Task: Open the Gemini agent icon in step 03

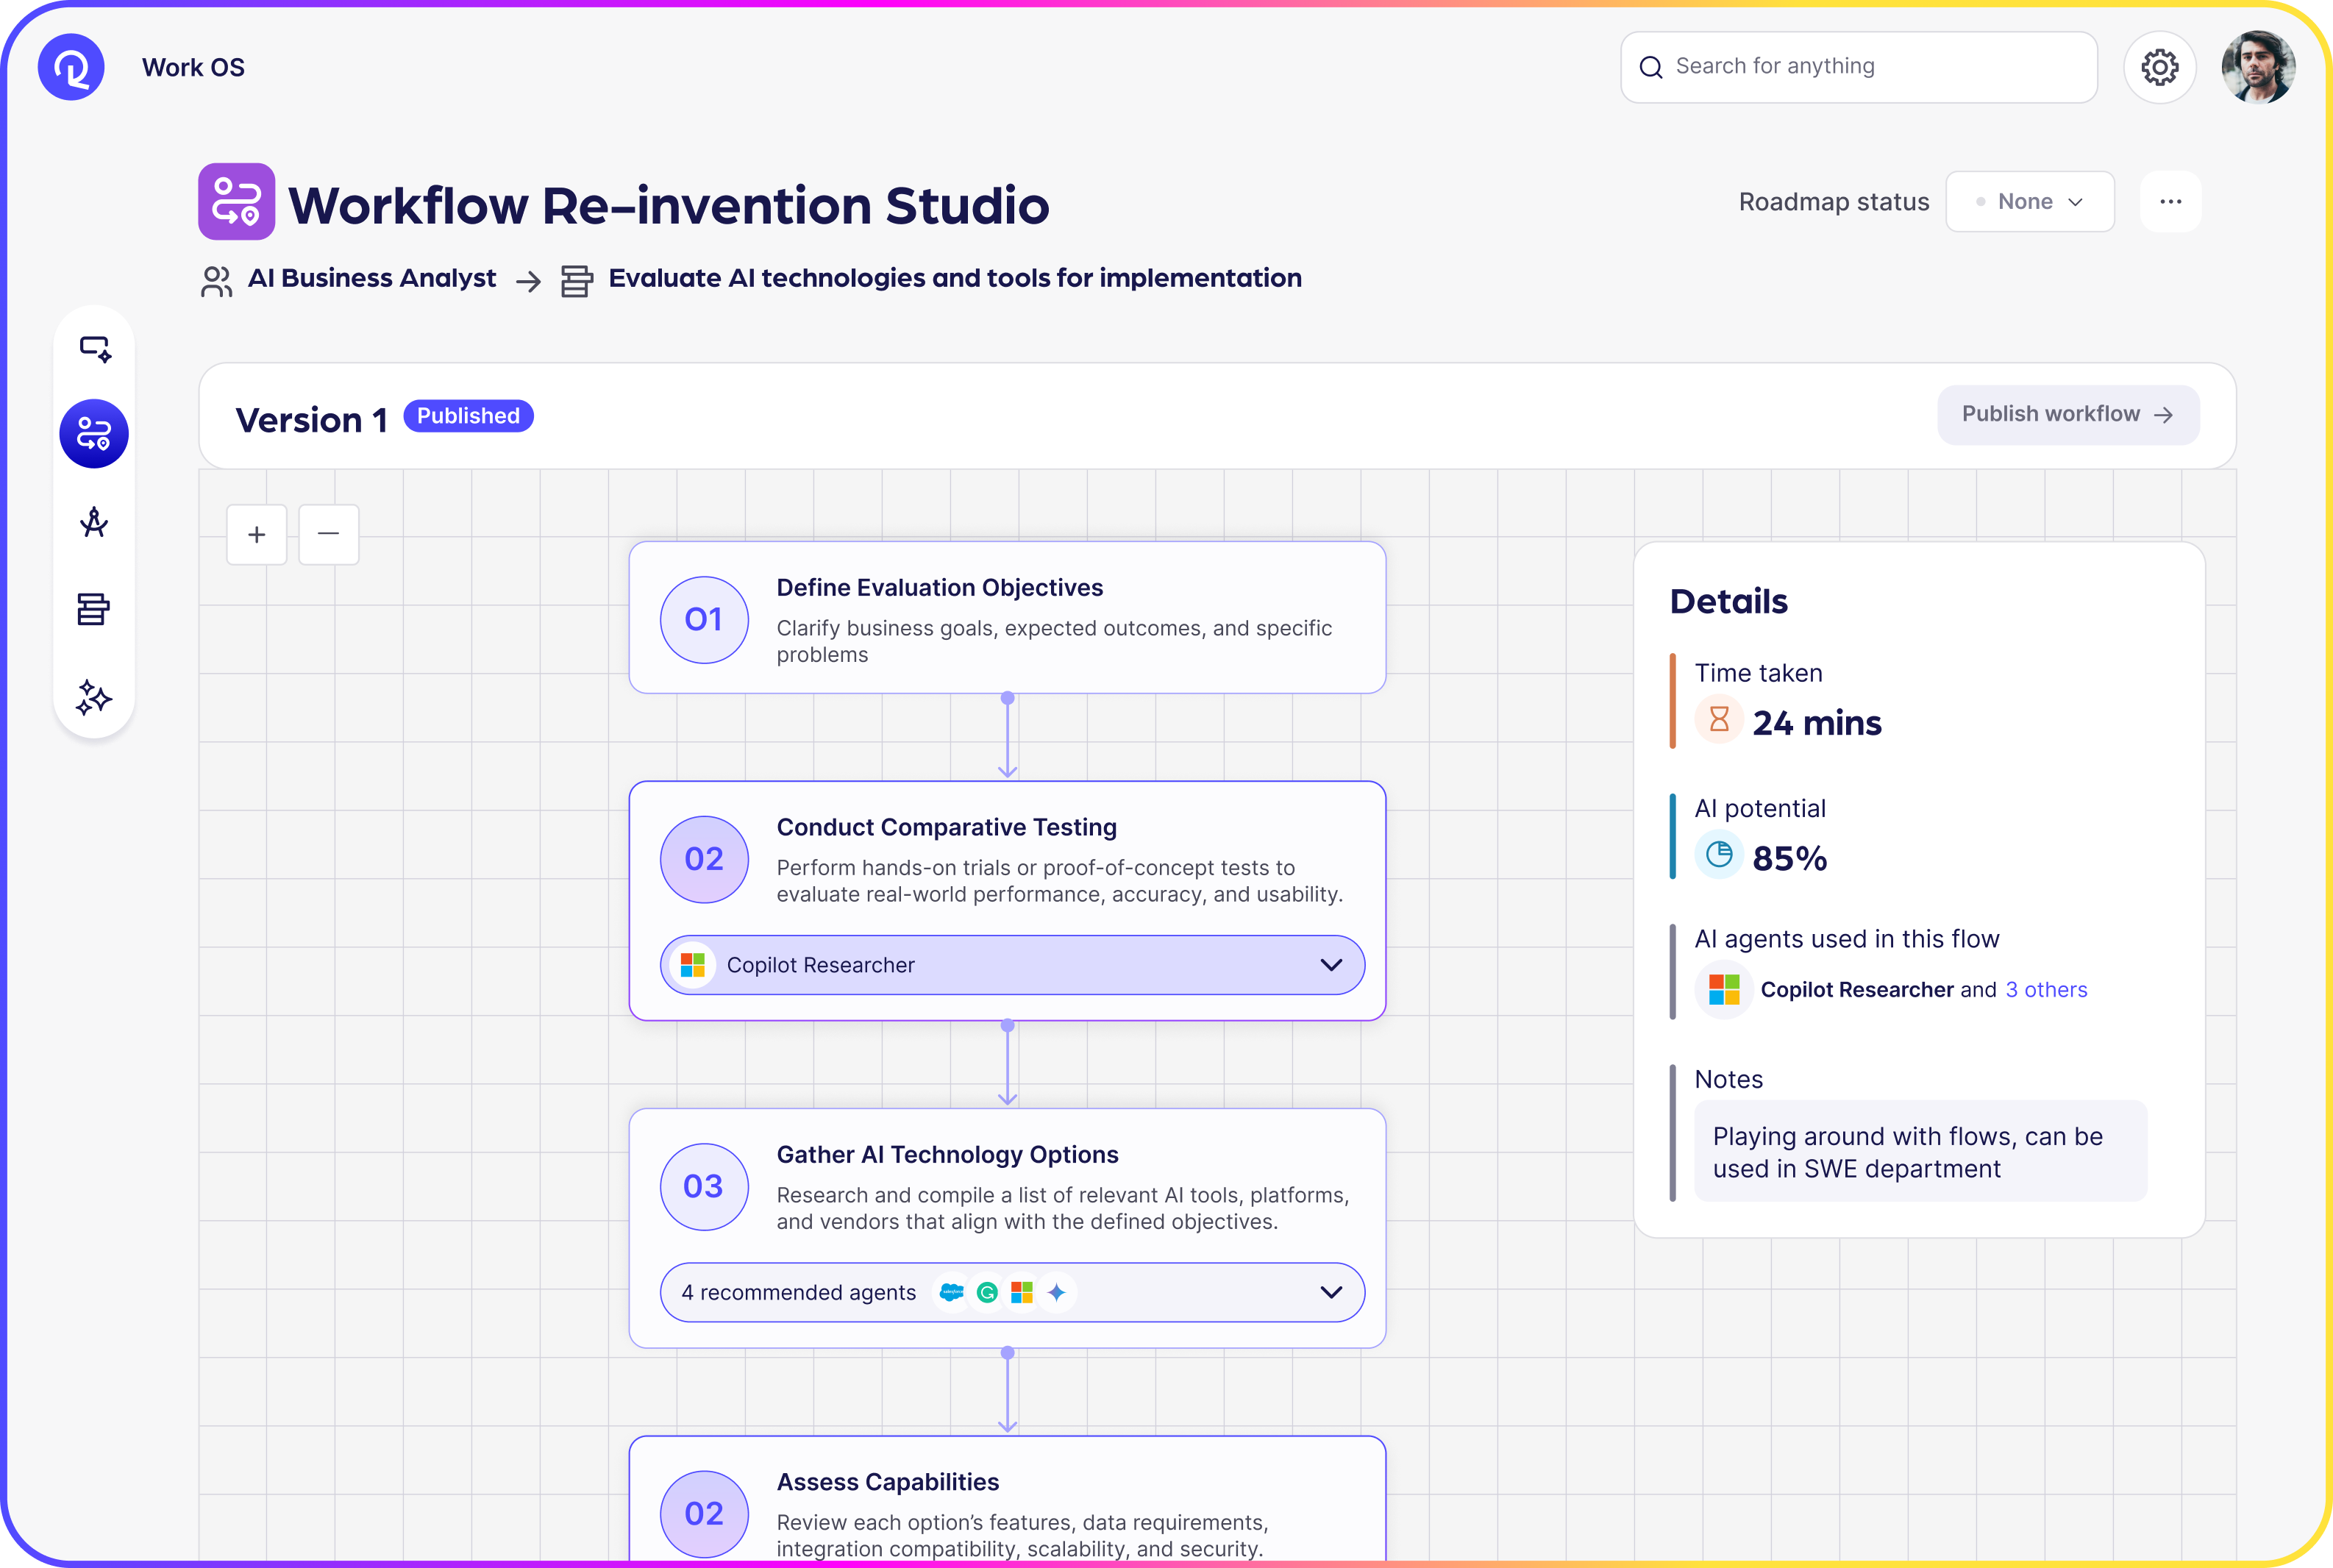Action: coord(1057,1292)
